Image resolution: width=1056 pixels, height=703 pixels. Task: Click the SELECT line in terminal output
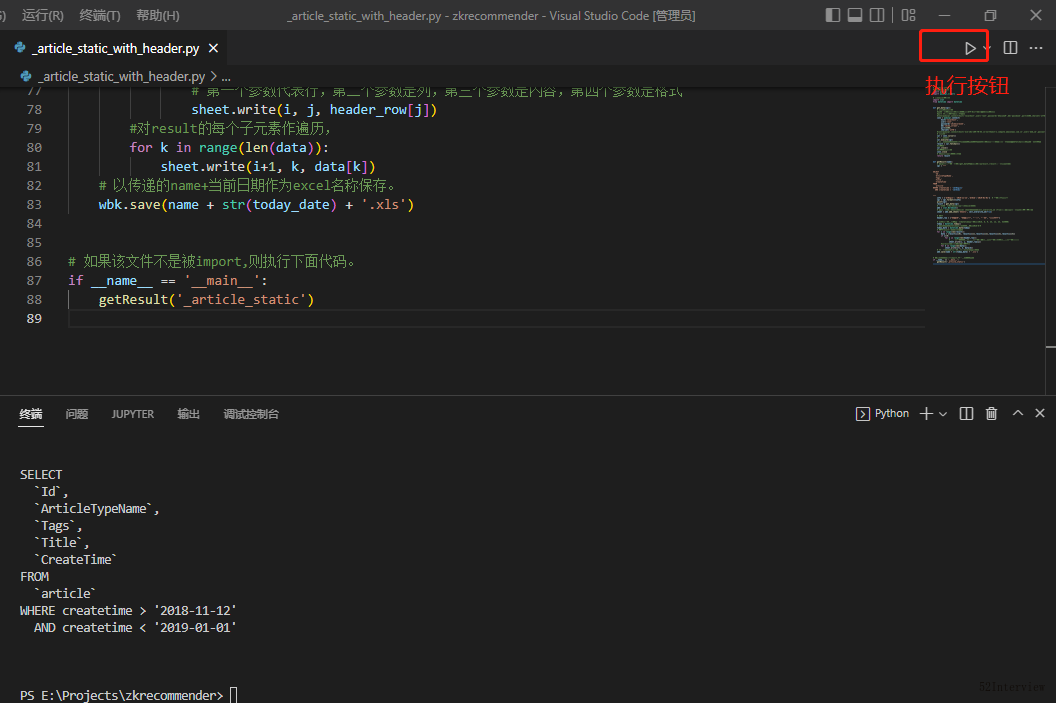[x=41, y=475]
